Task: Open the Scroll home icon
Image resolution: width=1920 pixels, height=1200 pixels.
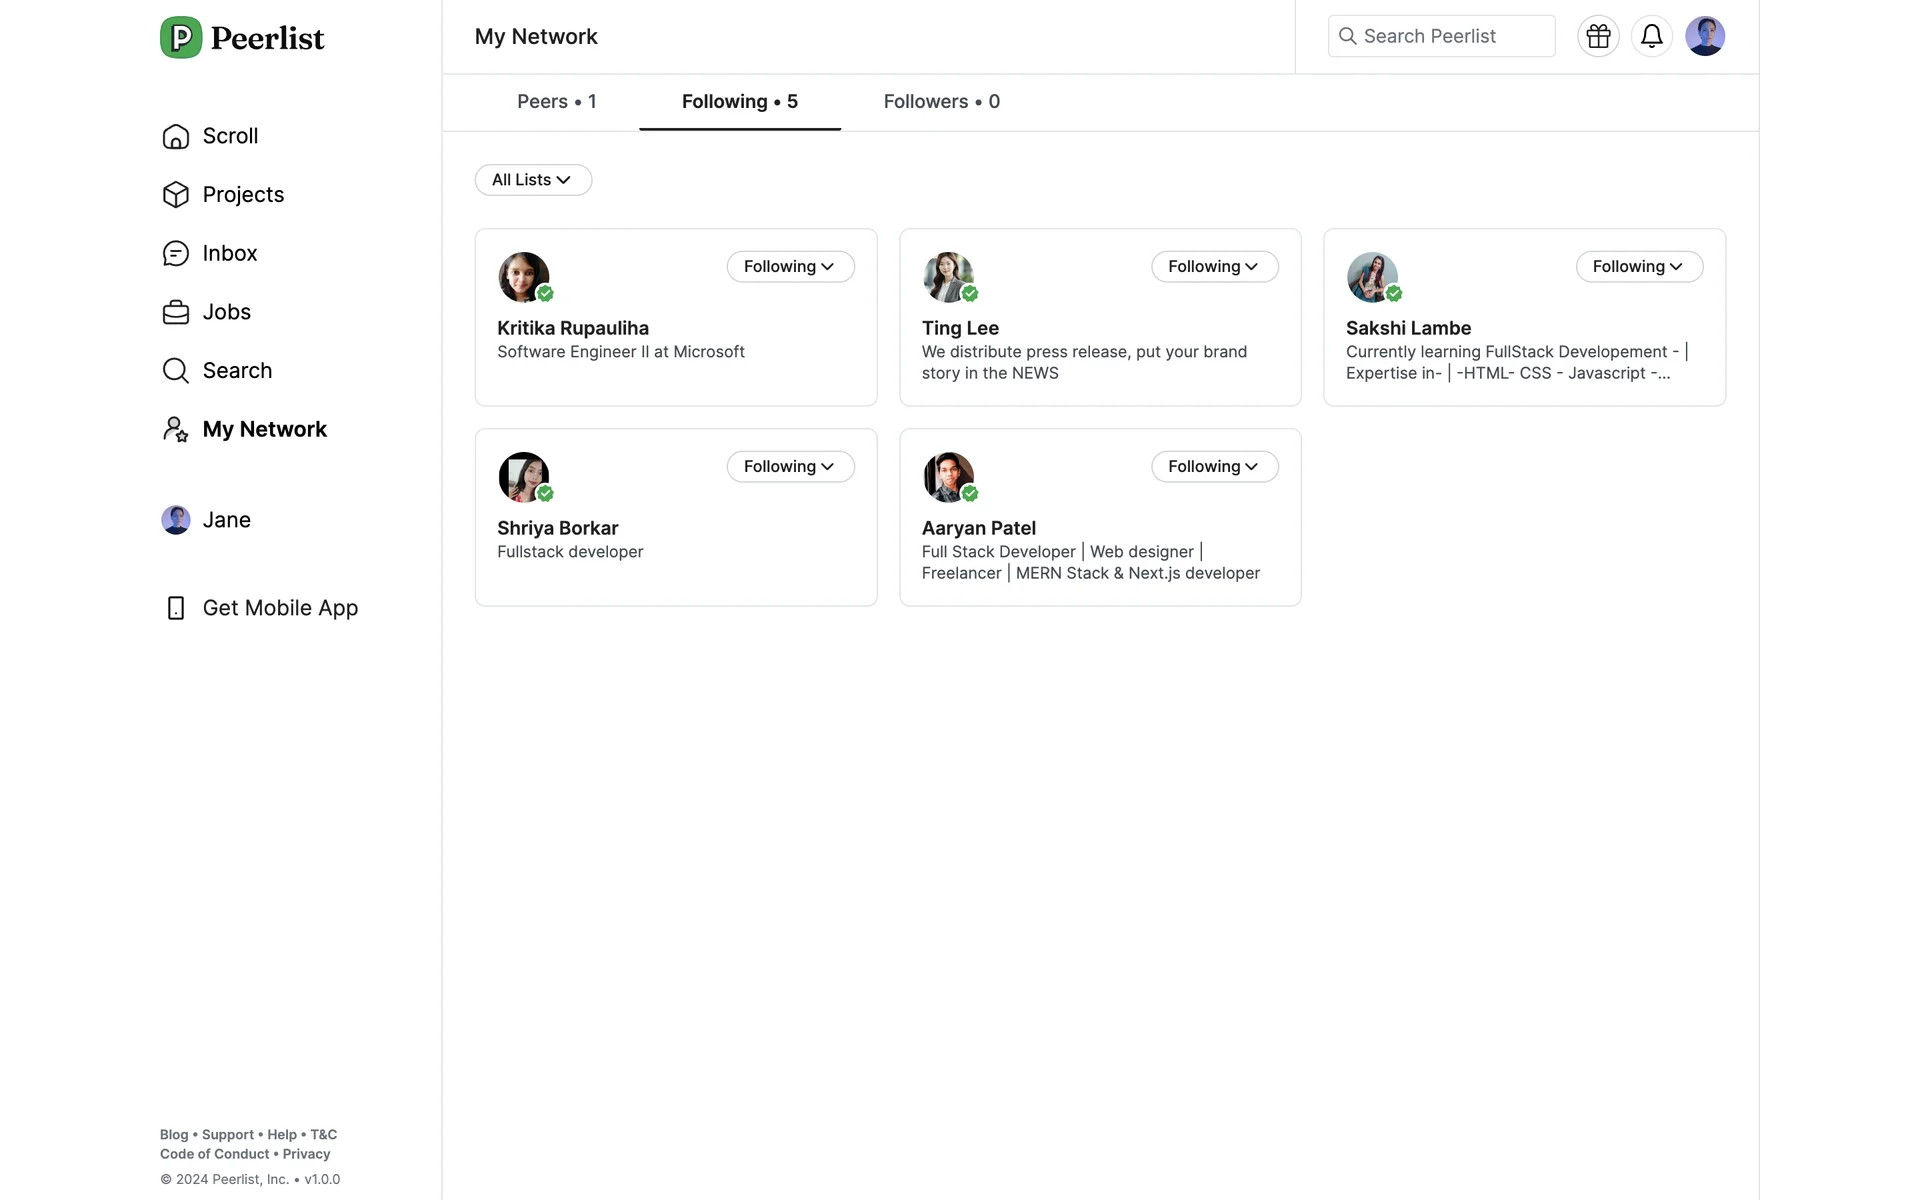Action: [176, 137]
